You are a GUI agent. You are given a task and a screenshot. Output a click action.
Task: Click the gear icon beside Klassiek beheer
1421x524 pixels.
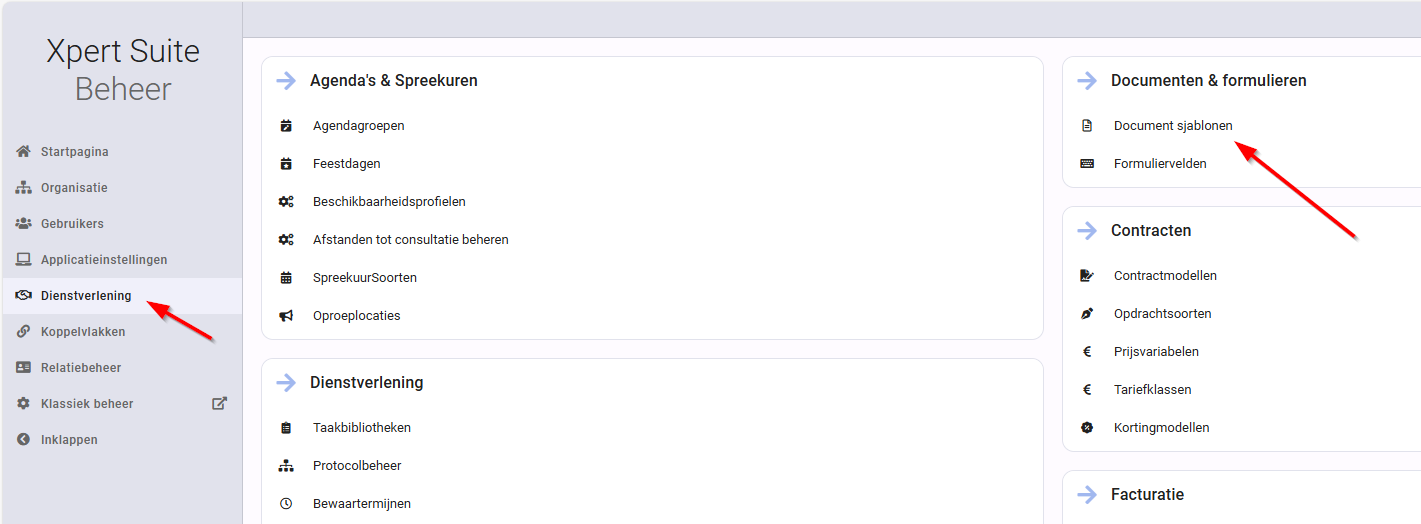23,404
